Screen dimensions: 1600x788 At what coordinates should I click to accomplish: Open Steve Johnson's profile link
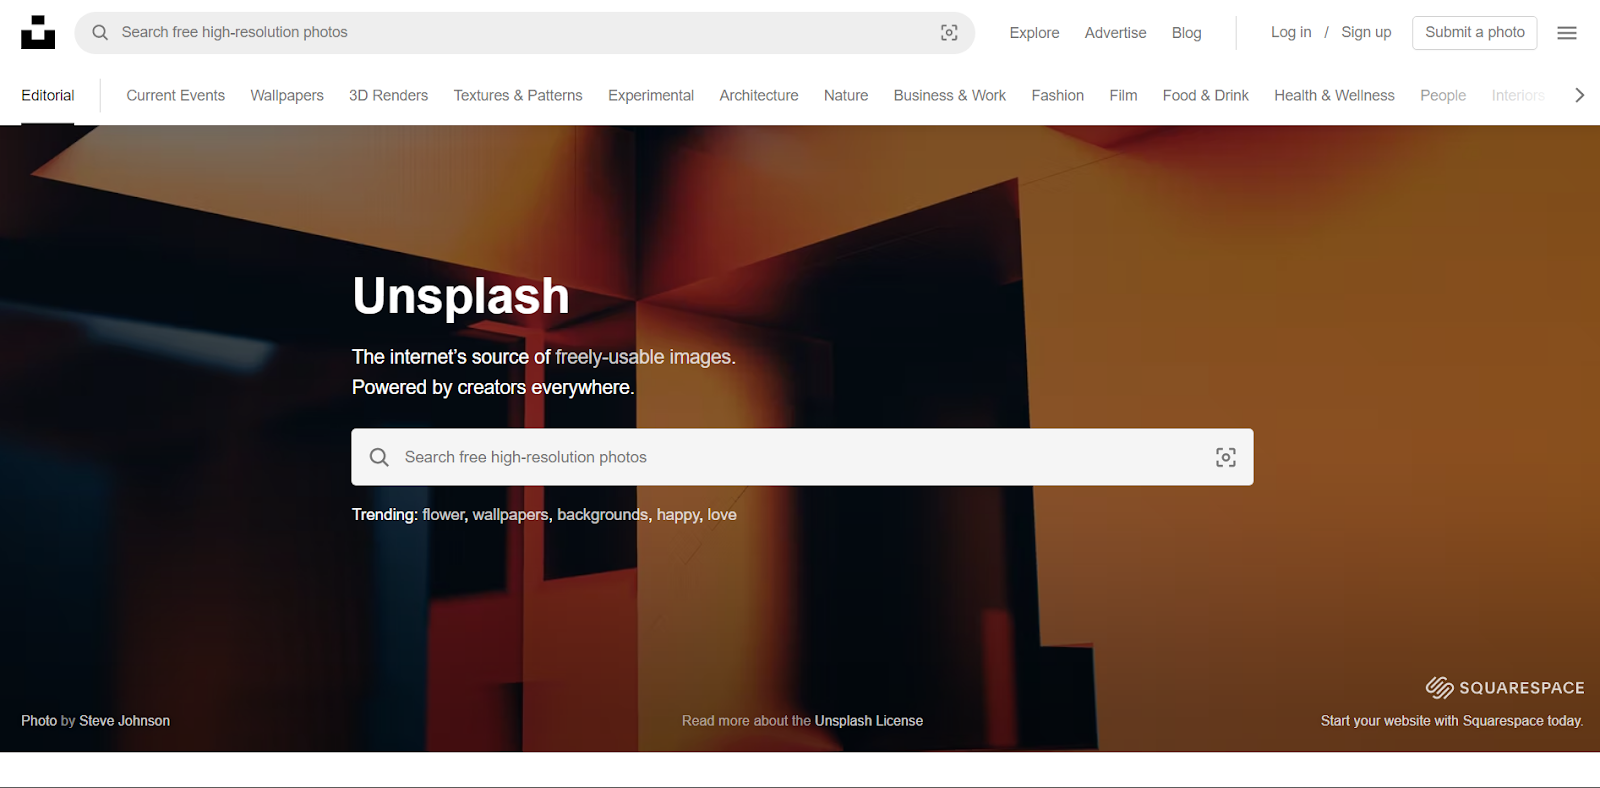[124, 720]
